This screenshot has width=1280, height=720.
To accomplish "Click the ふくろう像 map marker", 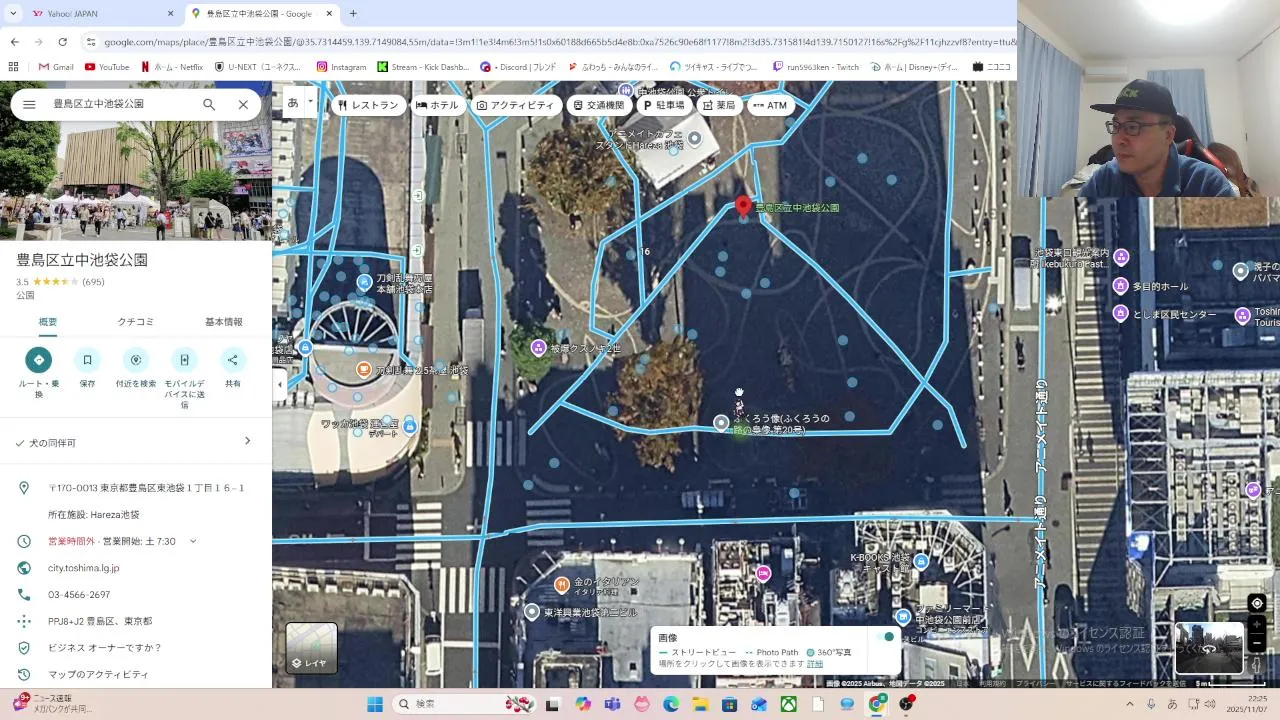I will click(x=721, y=423).
